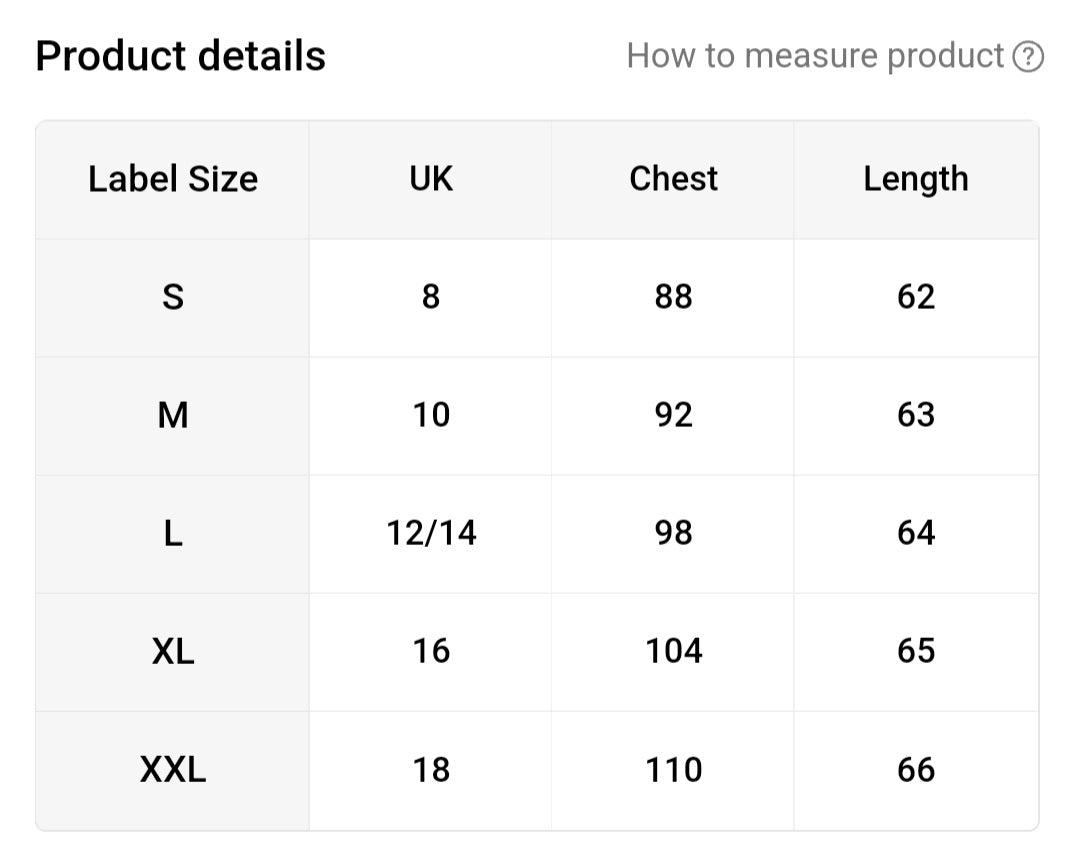Screen dimensions: 1080x847
Task: Select the Product details heading
Action: coord(180,56)
